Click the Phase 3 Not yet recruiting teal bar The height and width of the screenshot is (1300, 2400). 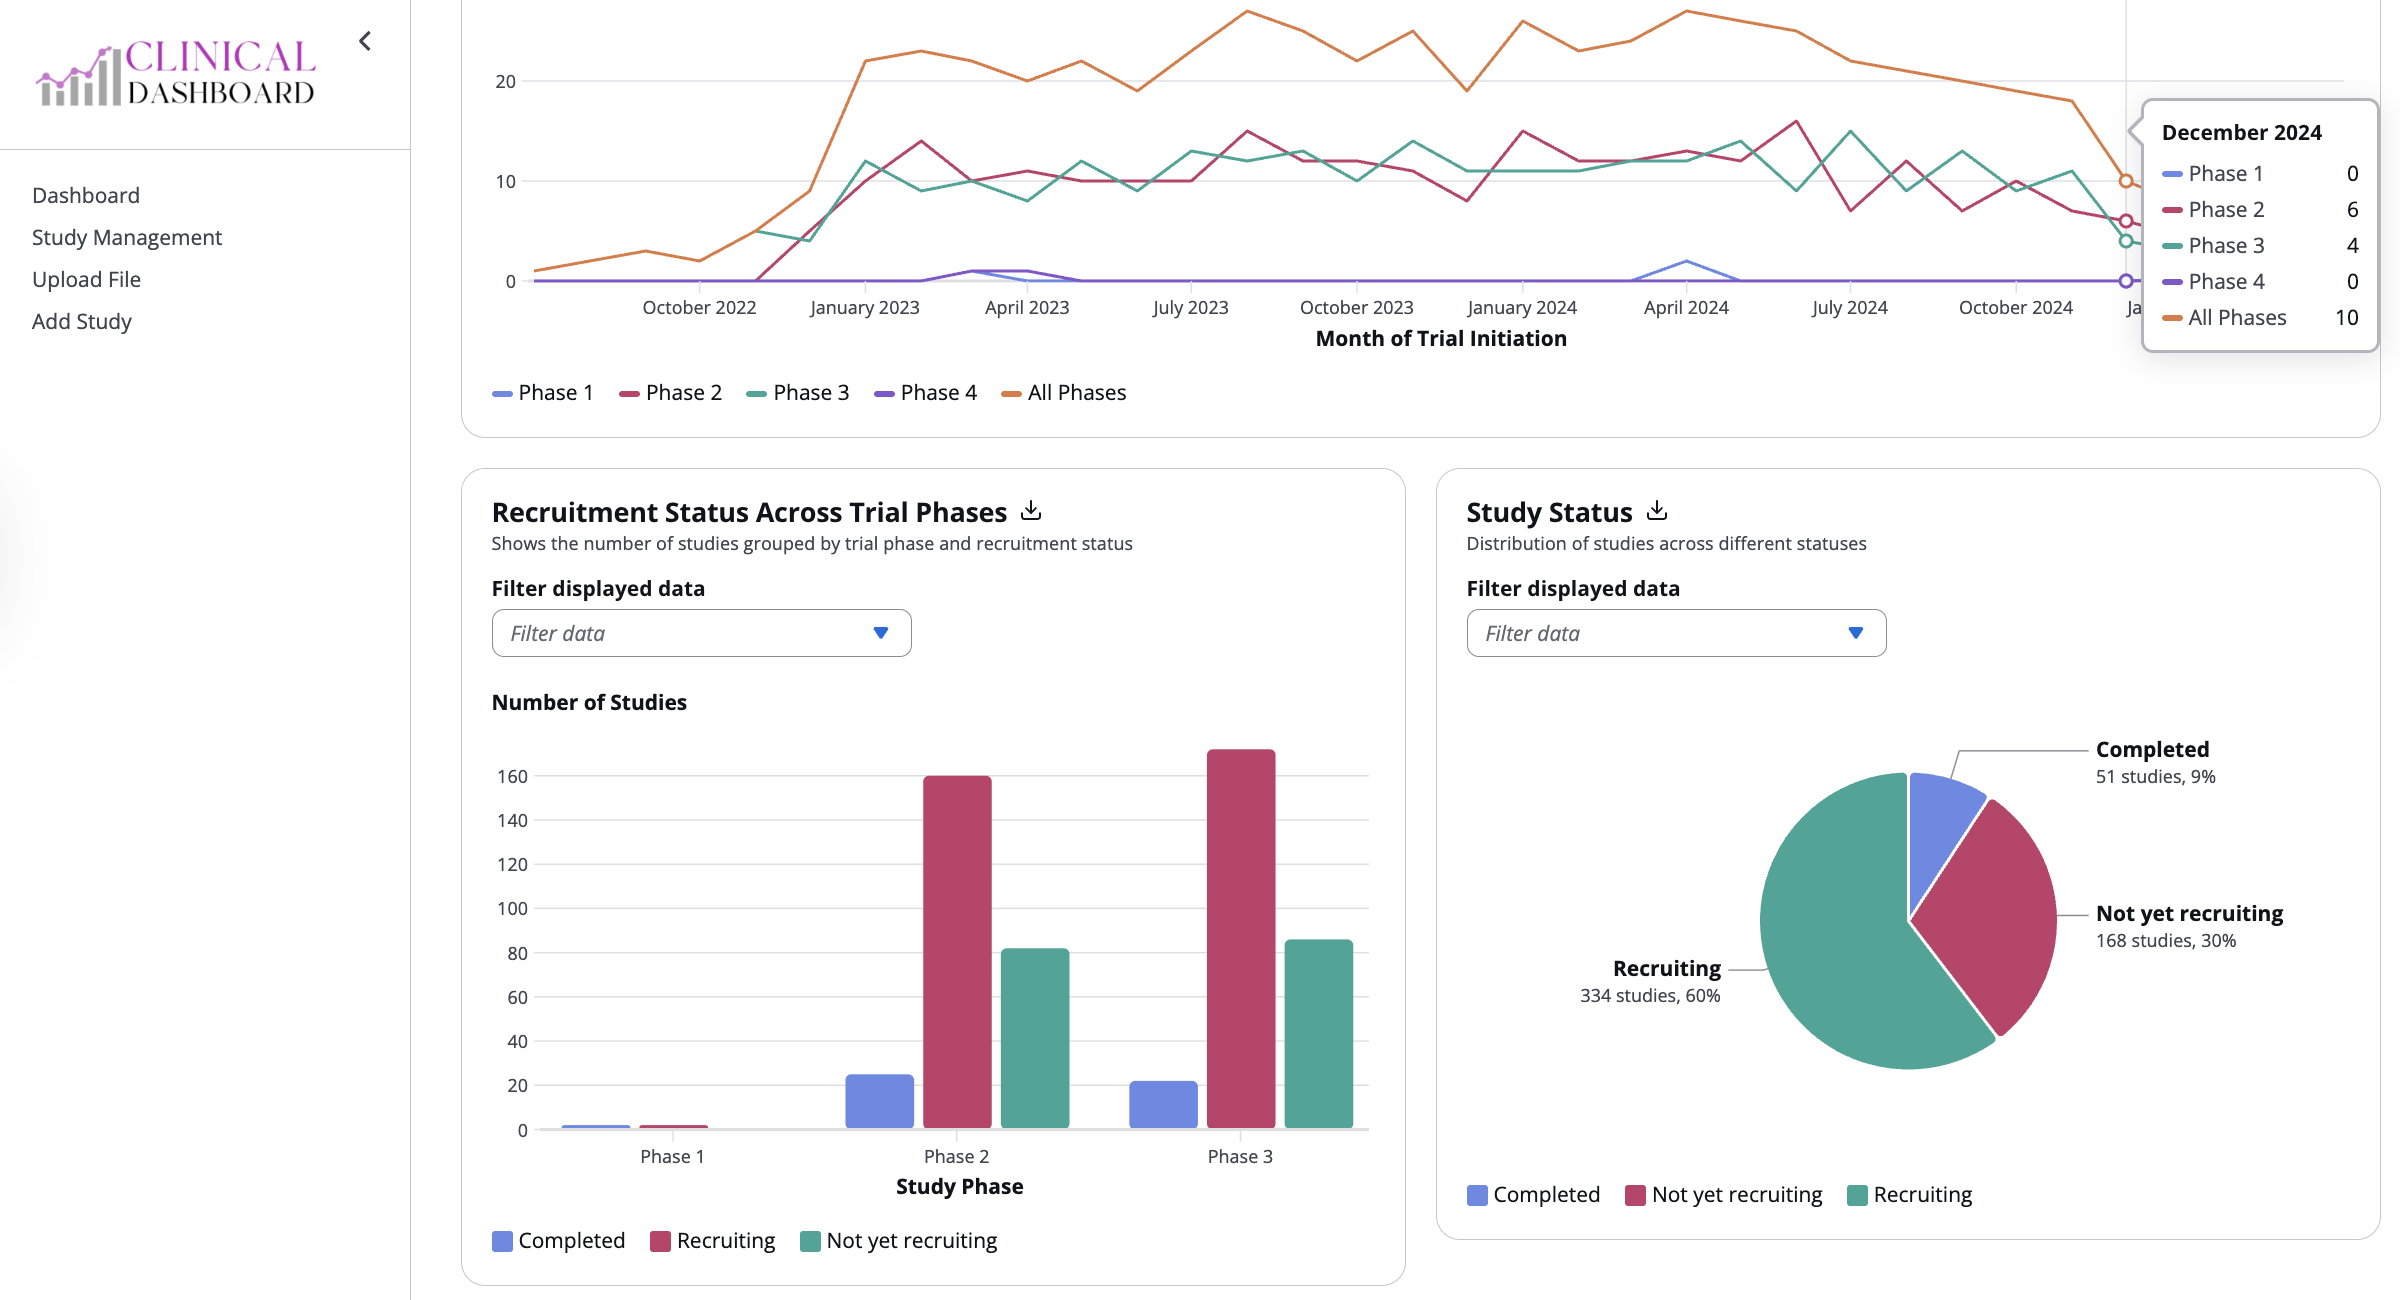[x=1319, y=1034]
